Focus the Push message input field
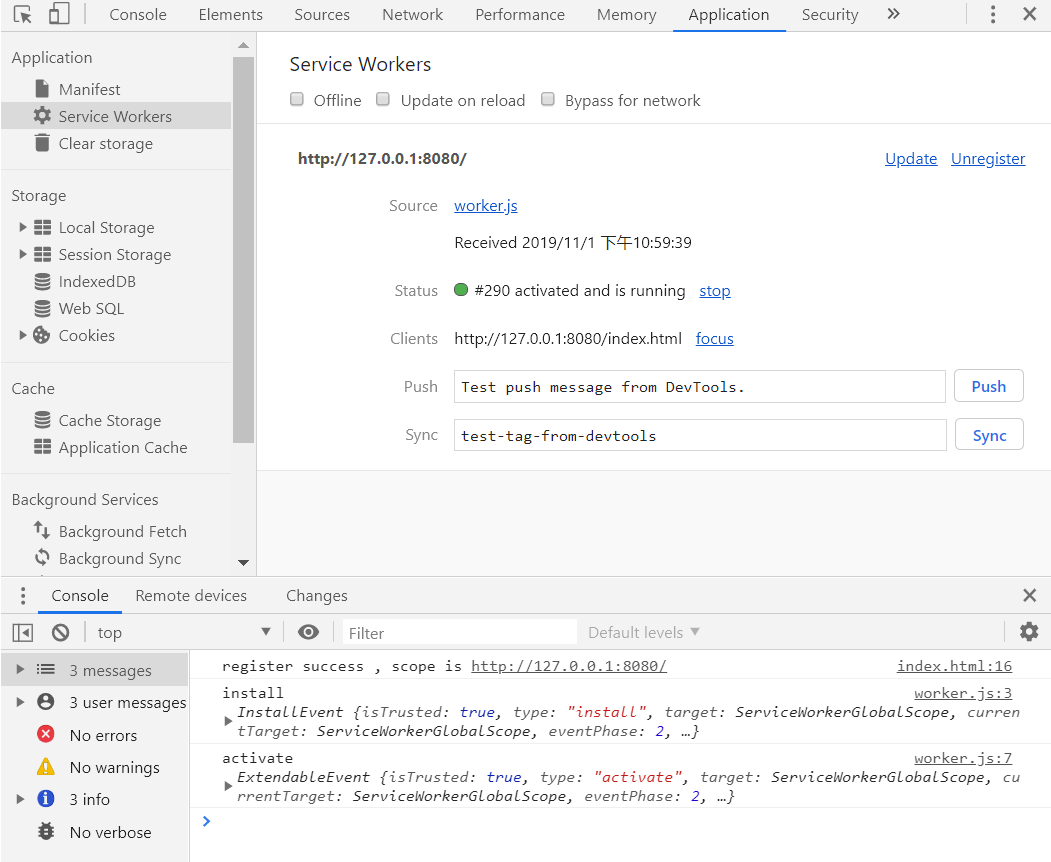1051x862 pixels. (700, 387)
